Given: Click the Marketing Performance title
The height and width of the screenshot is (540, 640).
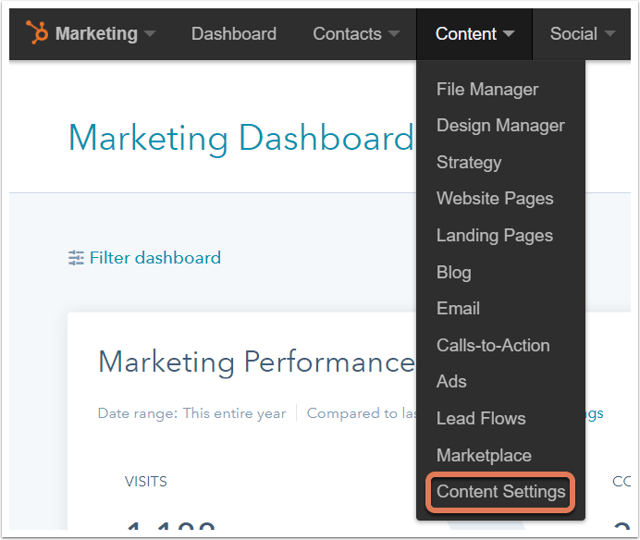Looking at the screenshot, I should click(257, 362).
